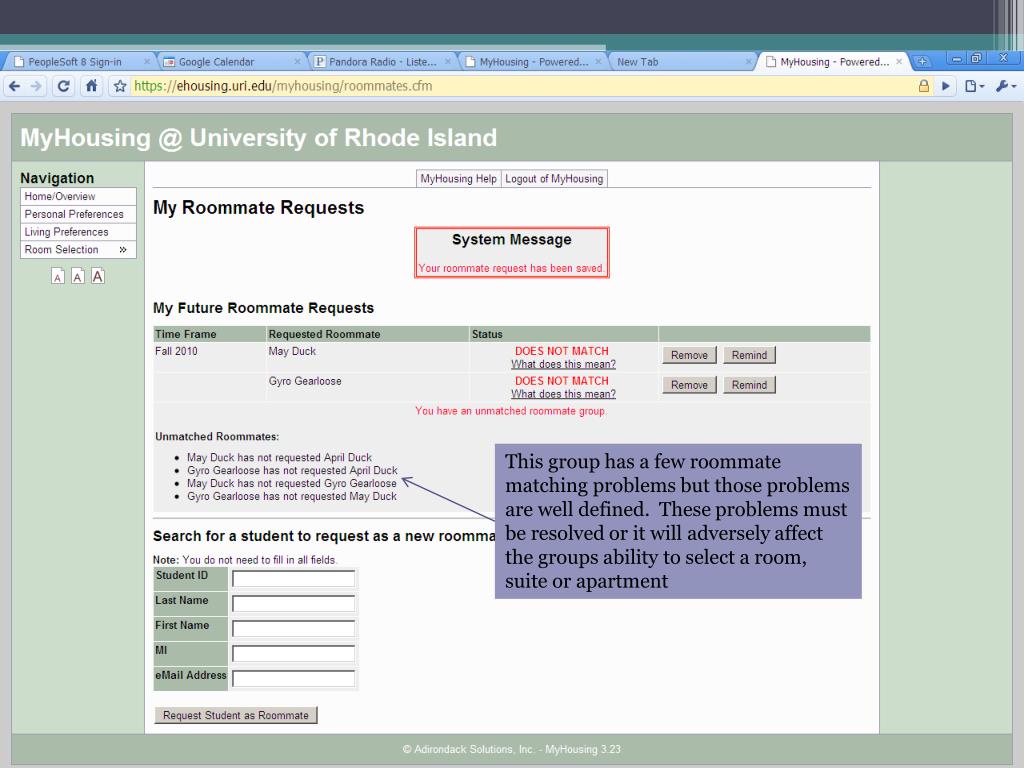Click the padlock security icon in the address bar
Image resolution: width=1024 pixels, height=768 pixels.
[x=923, y=86]
